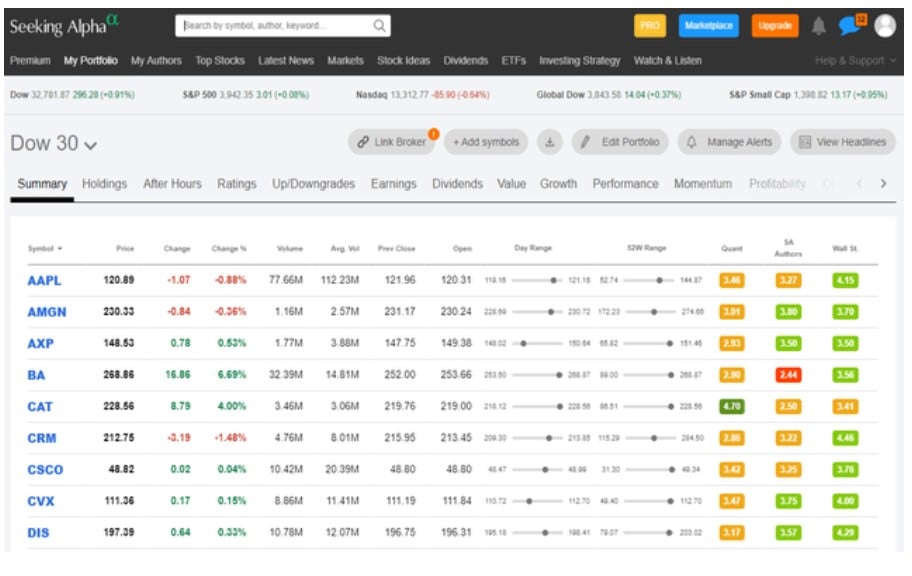Open the Premium menu item
The height and width of the screenshot is (576, 912).
click(30, 61)
